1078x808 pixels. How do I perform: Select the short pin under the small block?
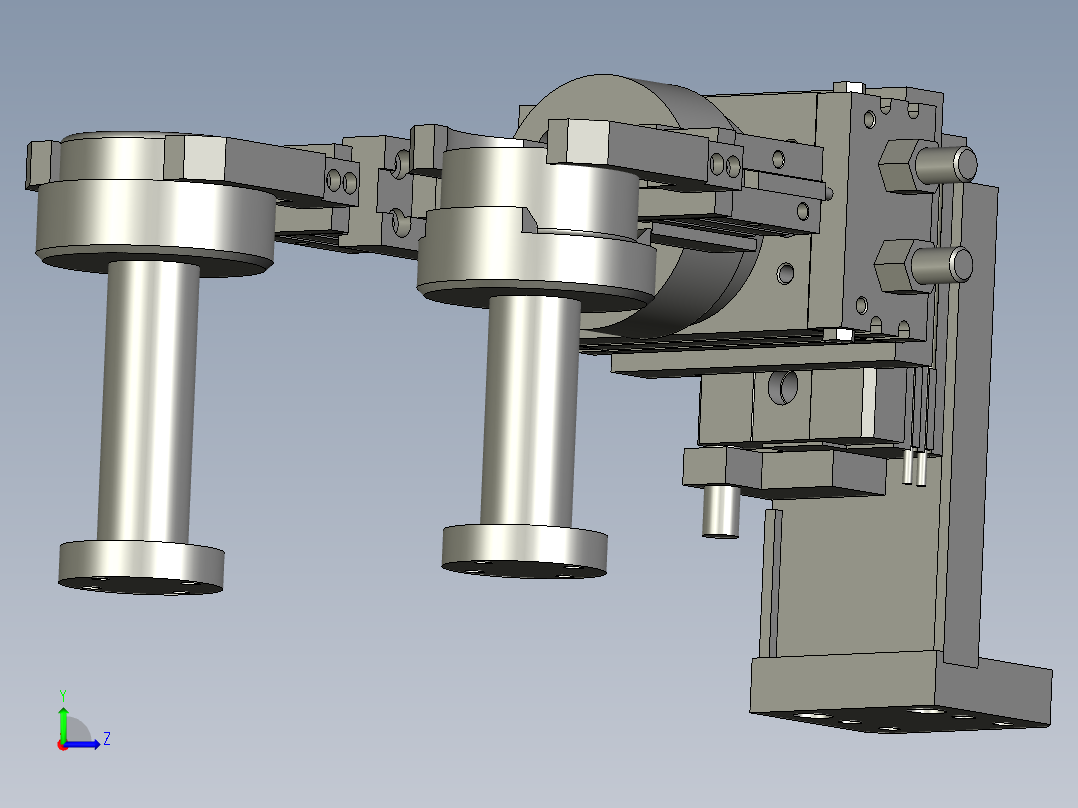point(720,511)
